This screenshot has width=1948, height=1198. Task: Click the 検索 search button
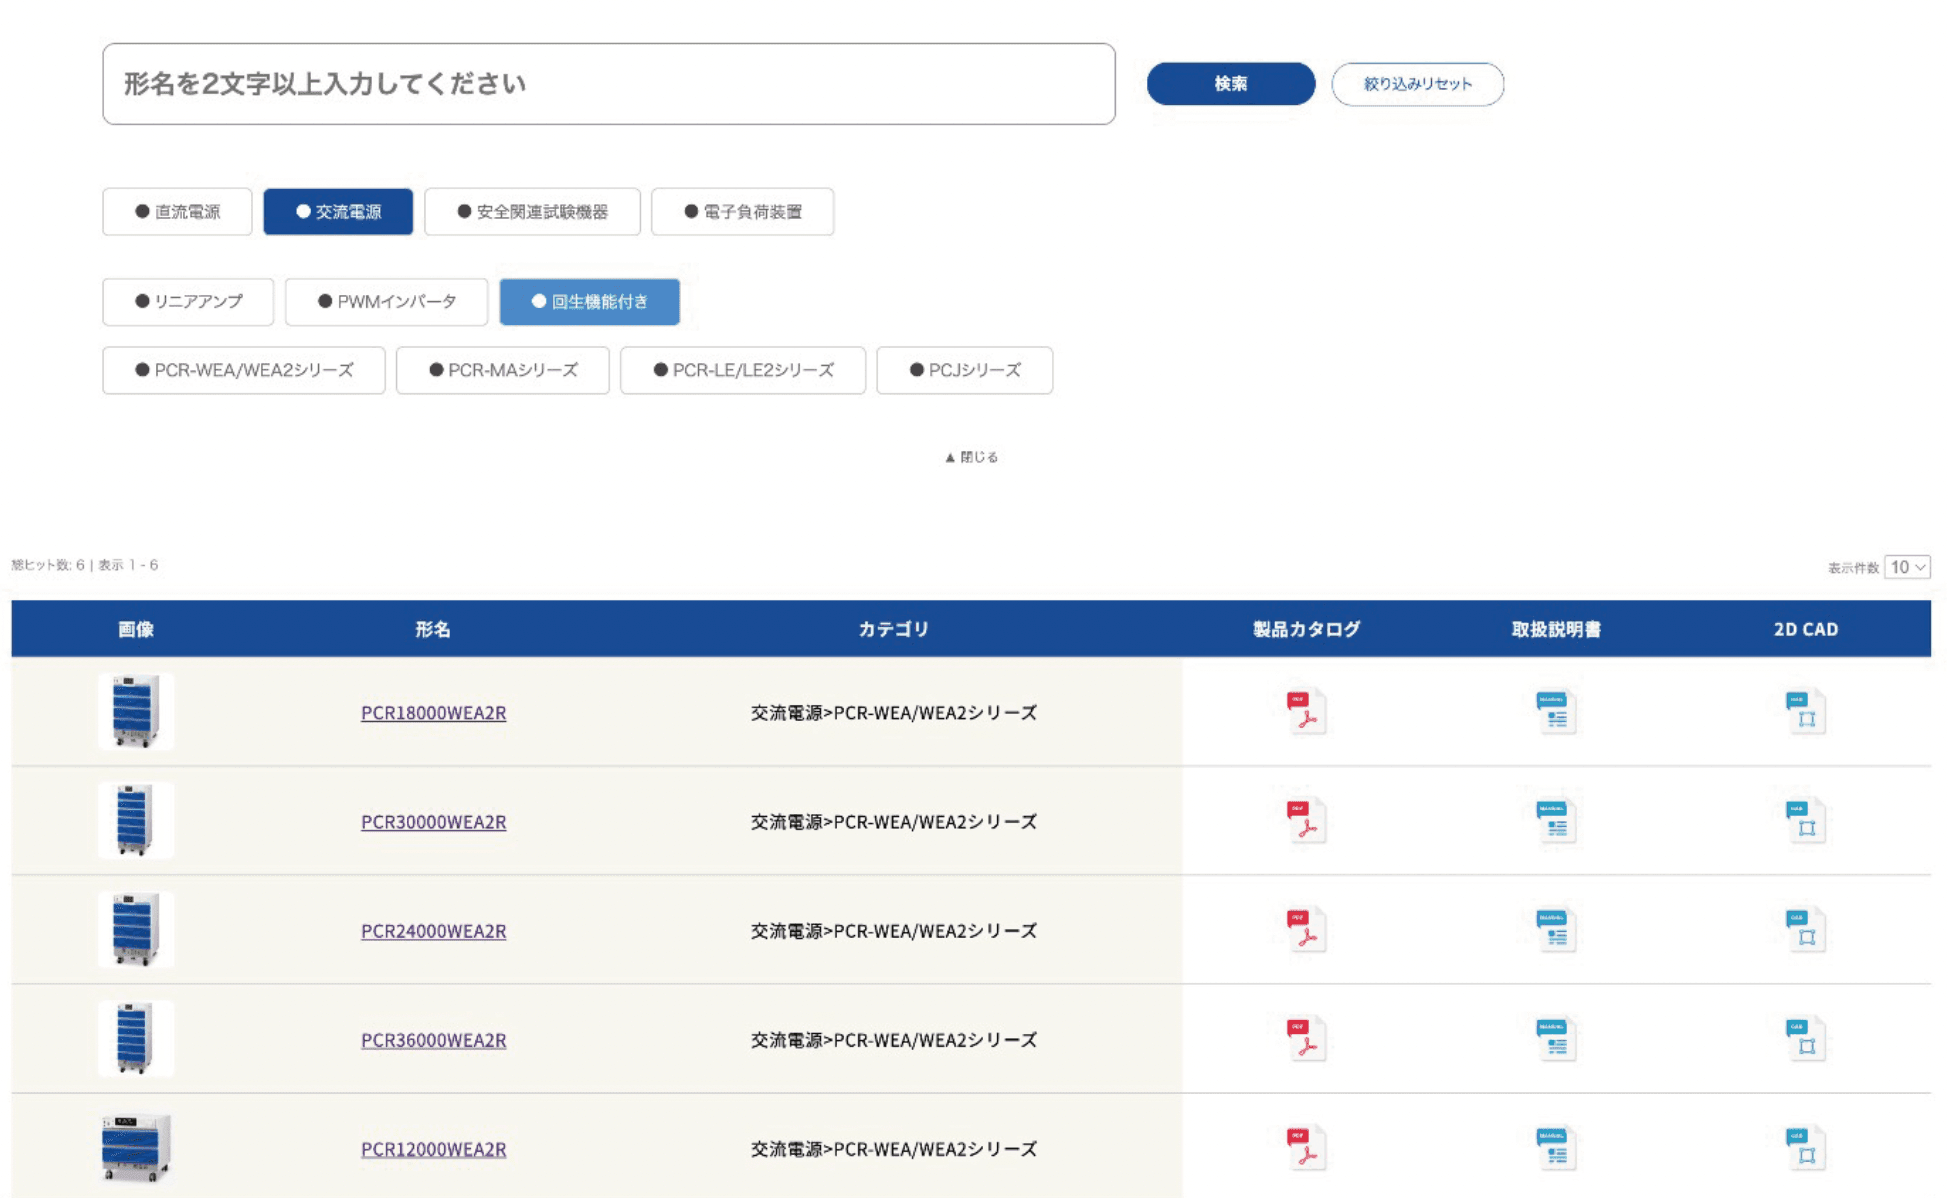click(1231, 84)
